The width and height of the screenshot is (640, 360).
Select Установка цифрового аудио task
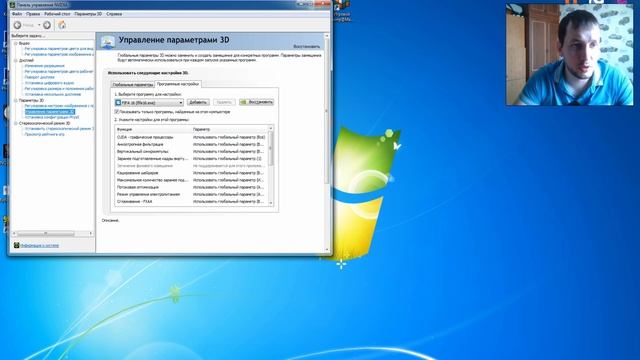[x=49, y=83]
